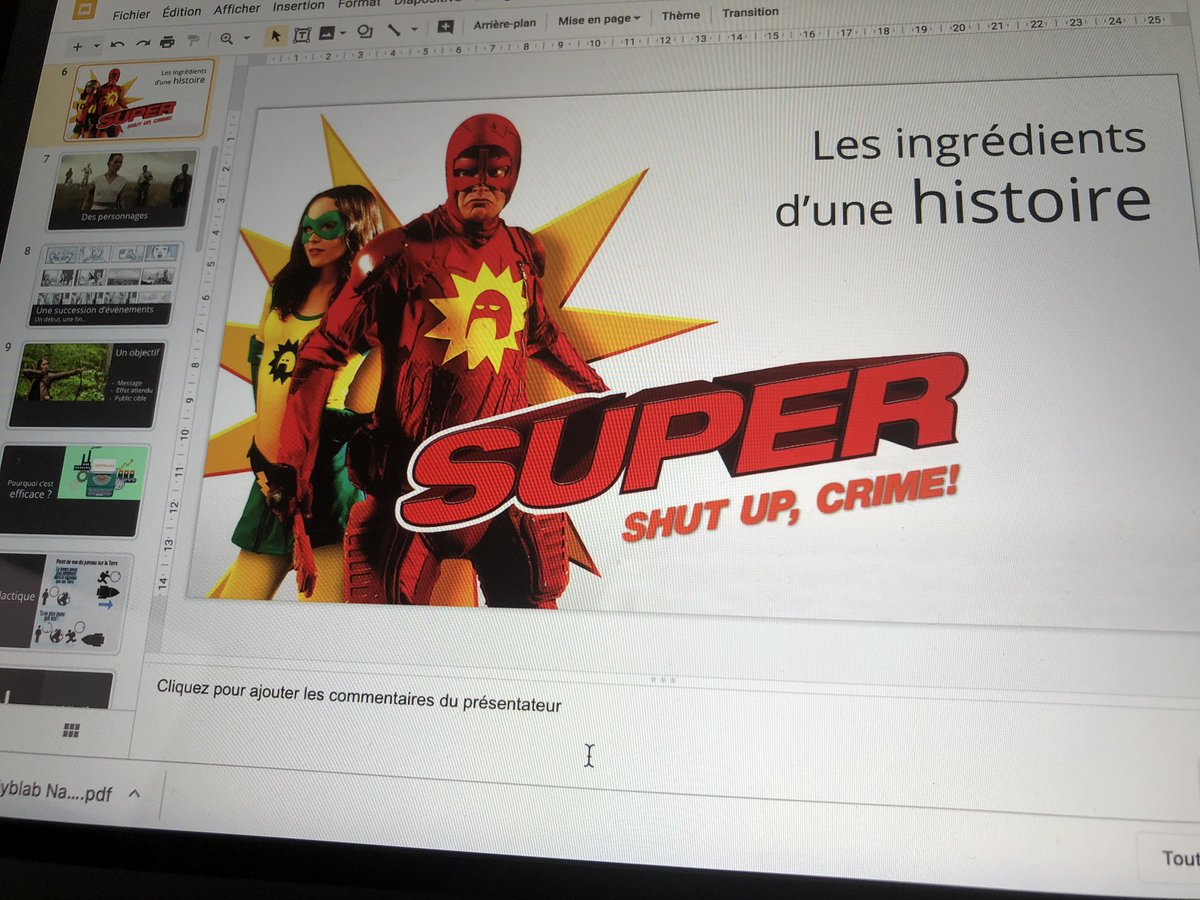Add a comment from toolbar

tap(445, 27)
